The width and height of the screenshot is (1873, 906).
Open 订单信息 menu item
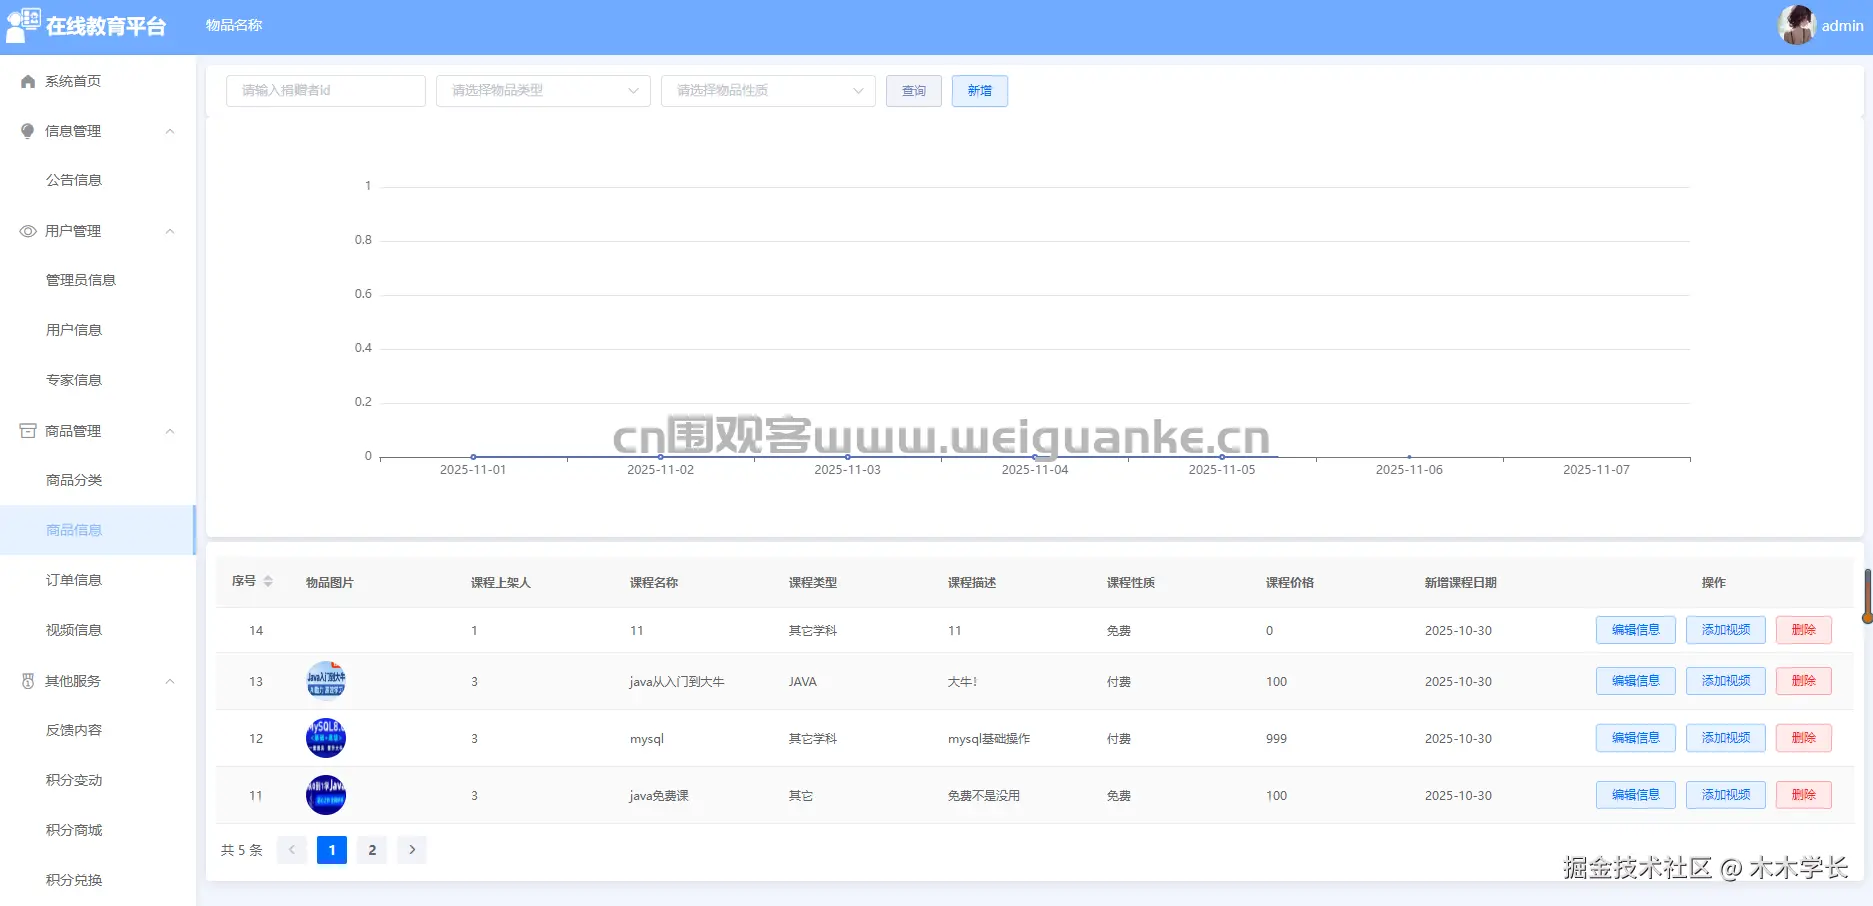tap(98, 580)
